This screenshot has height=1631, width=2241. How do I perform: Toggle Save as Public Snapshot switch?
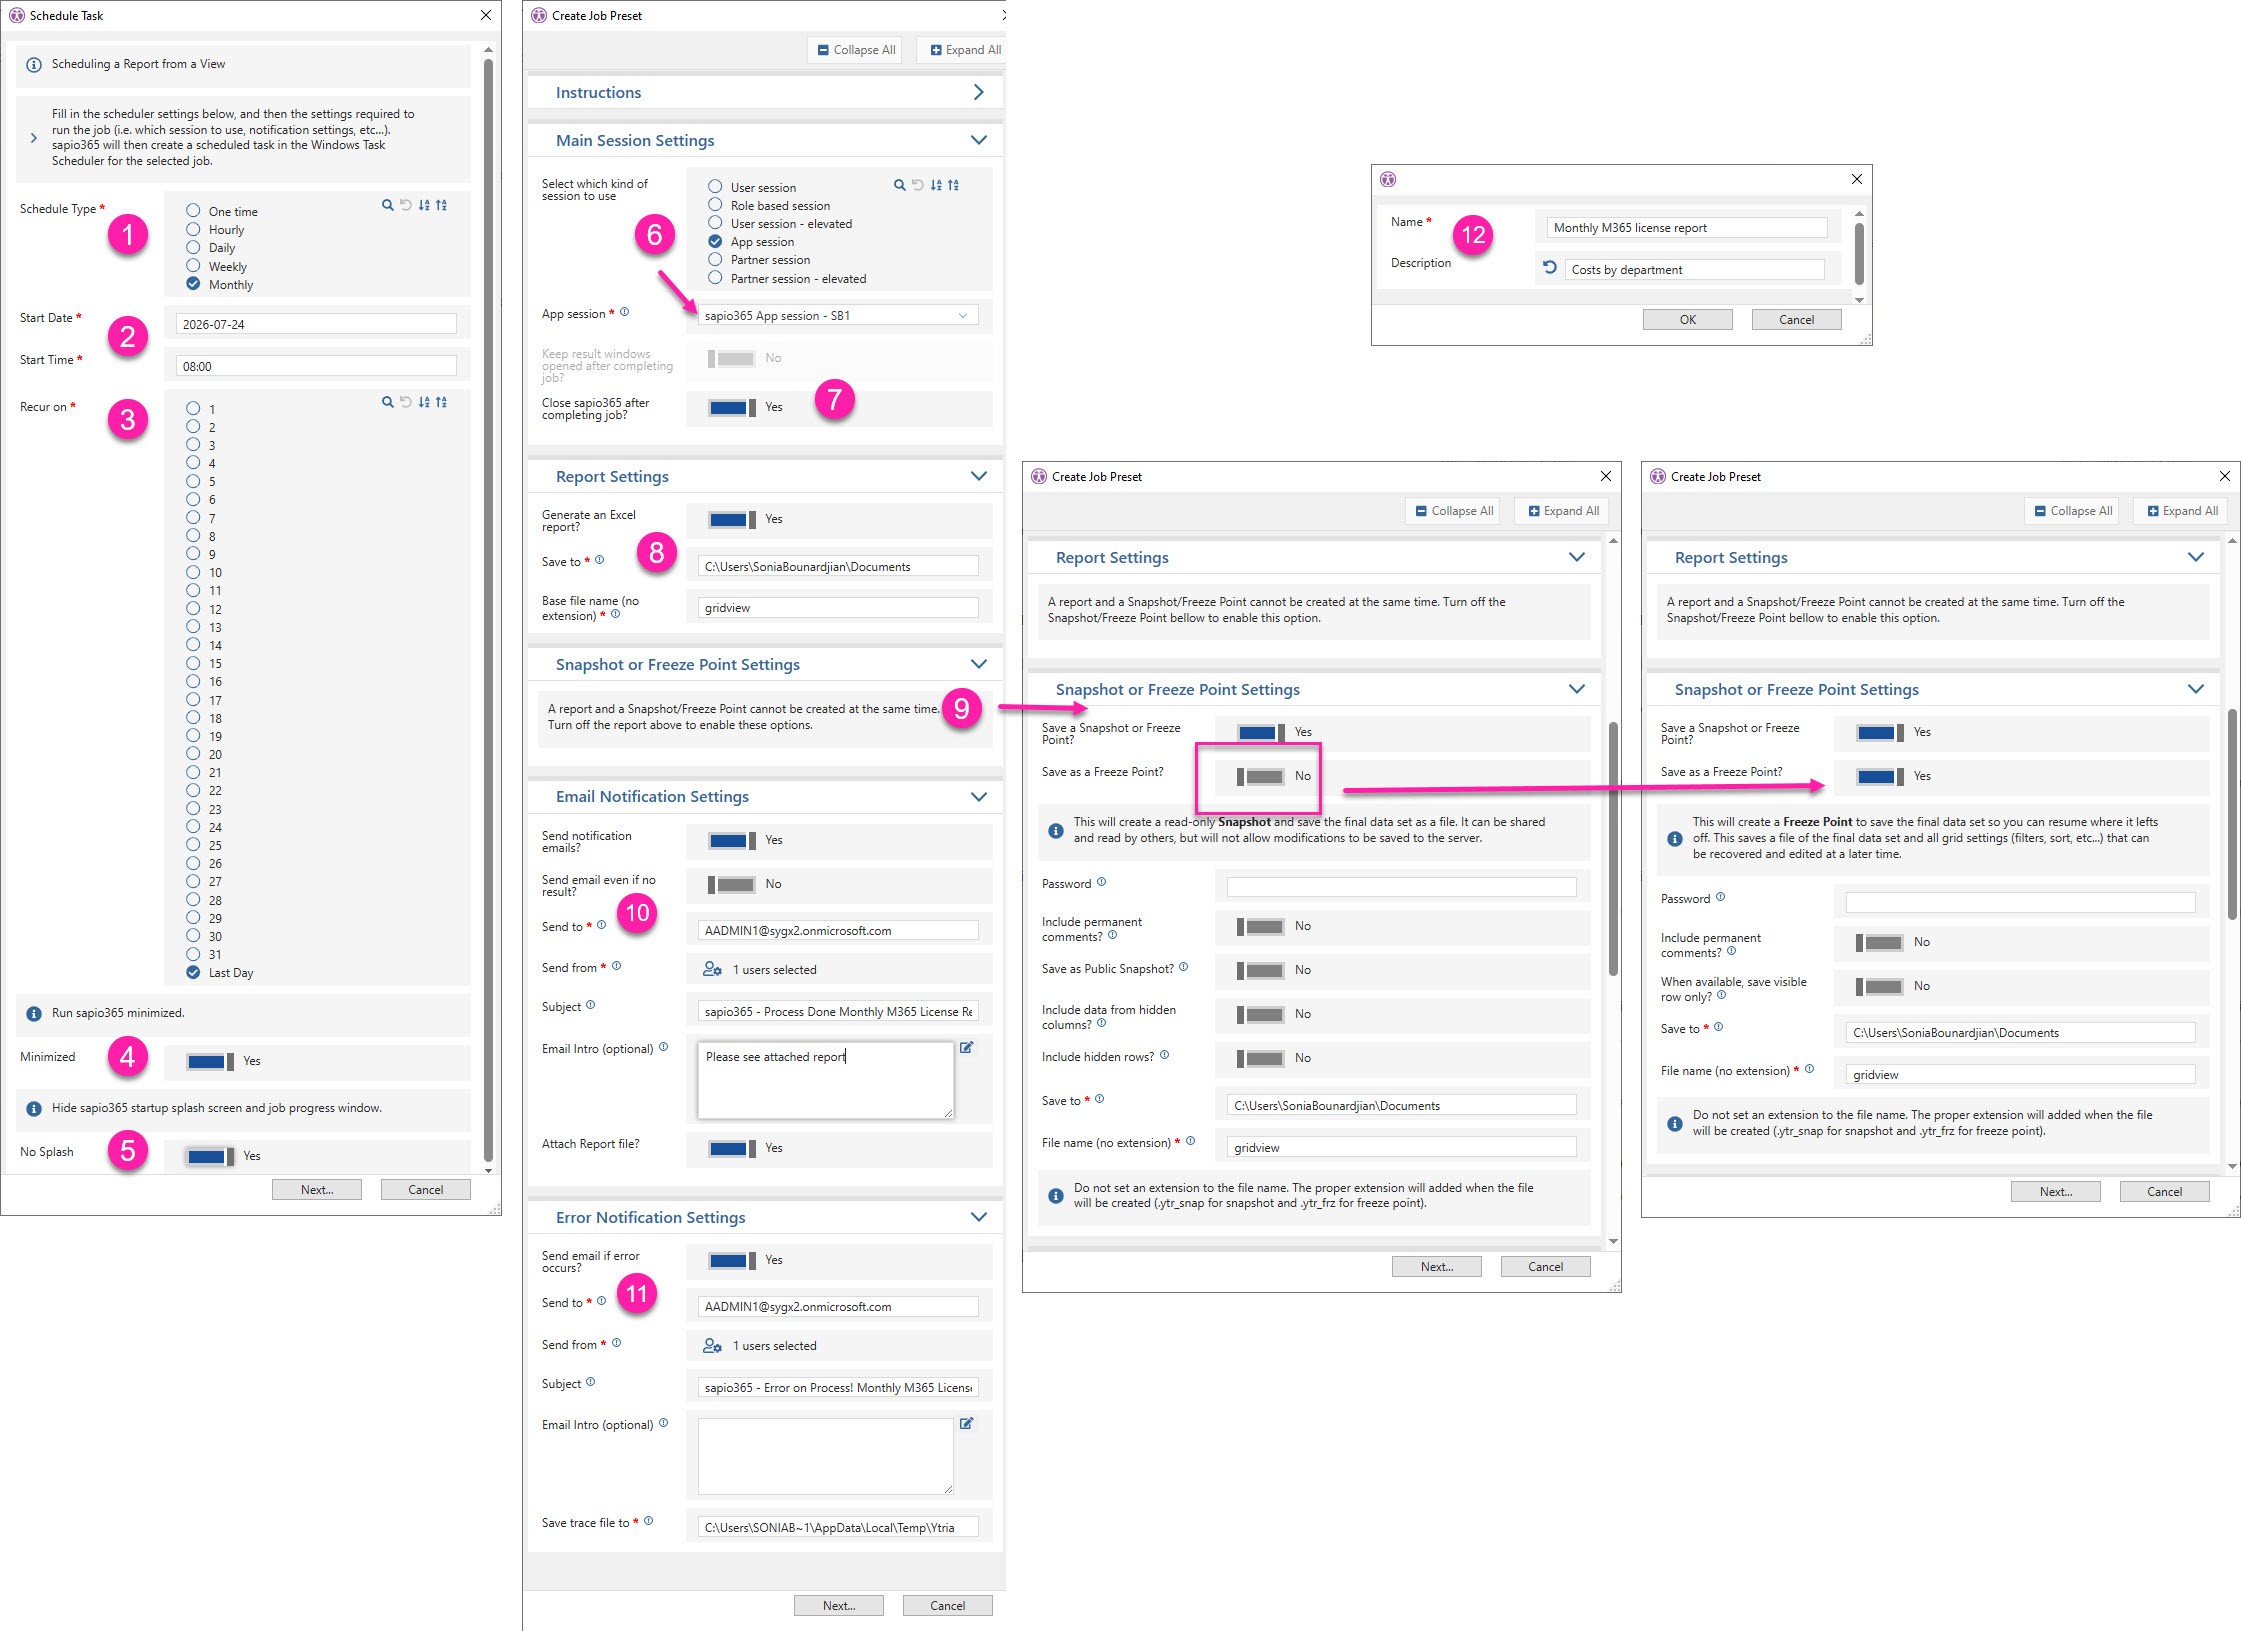[x=1261, y=970]
